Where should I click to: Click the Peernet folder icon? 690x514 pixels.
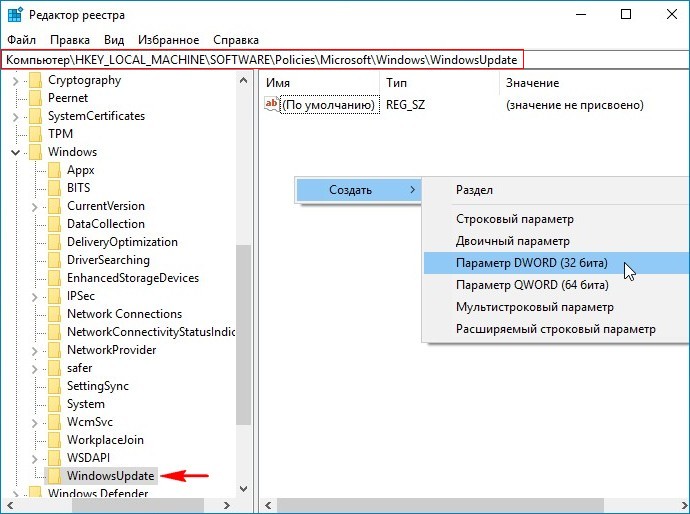[x=35, y=98]
